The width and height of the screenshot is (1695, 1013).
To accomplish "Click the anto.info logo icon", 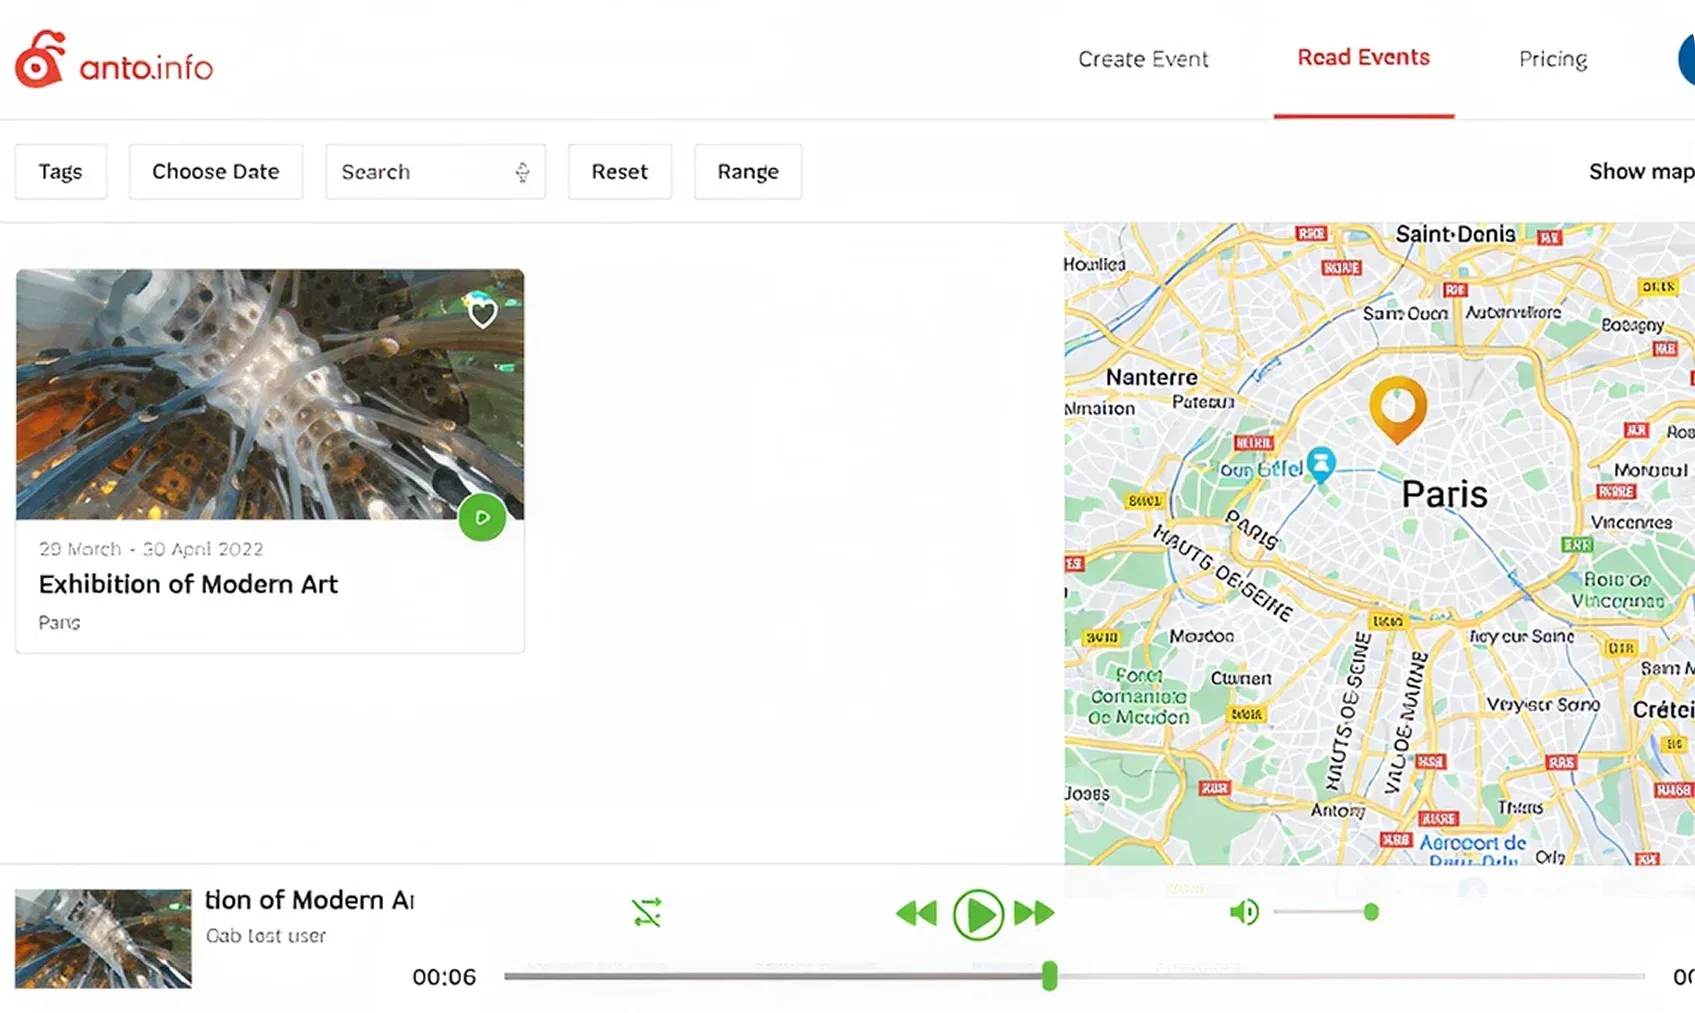I will 41,60.
